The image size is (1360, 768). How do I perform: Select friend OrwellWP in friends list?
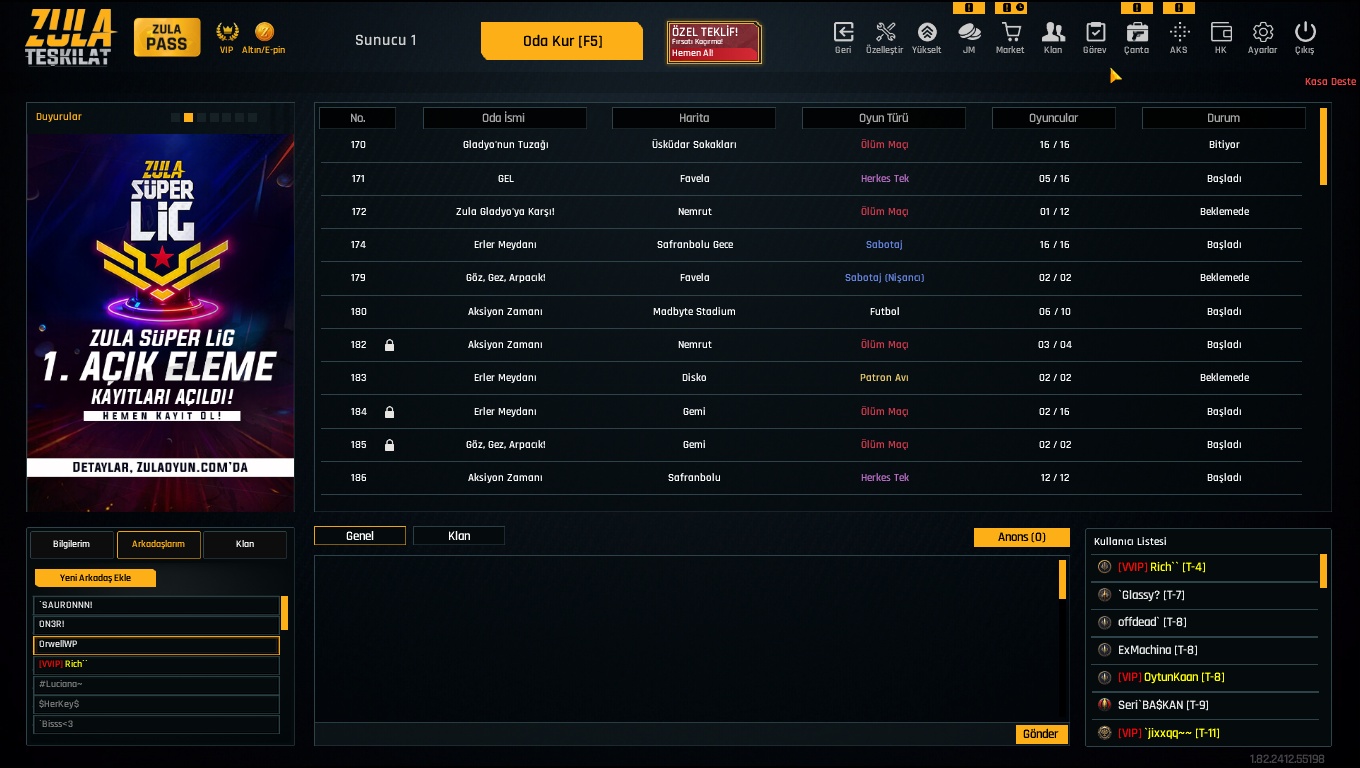click(156, 645)
